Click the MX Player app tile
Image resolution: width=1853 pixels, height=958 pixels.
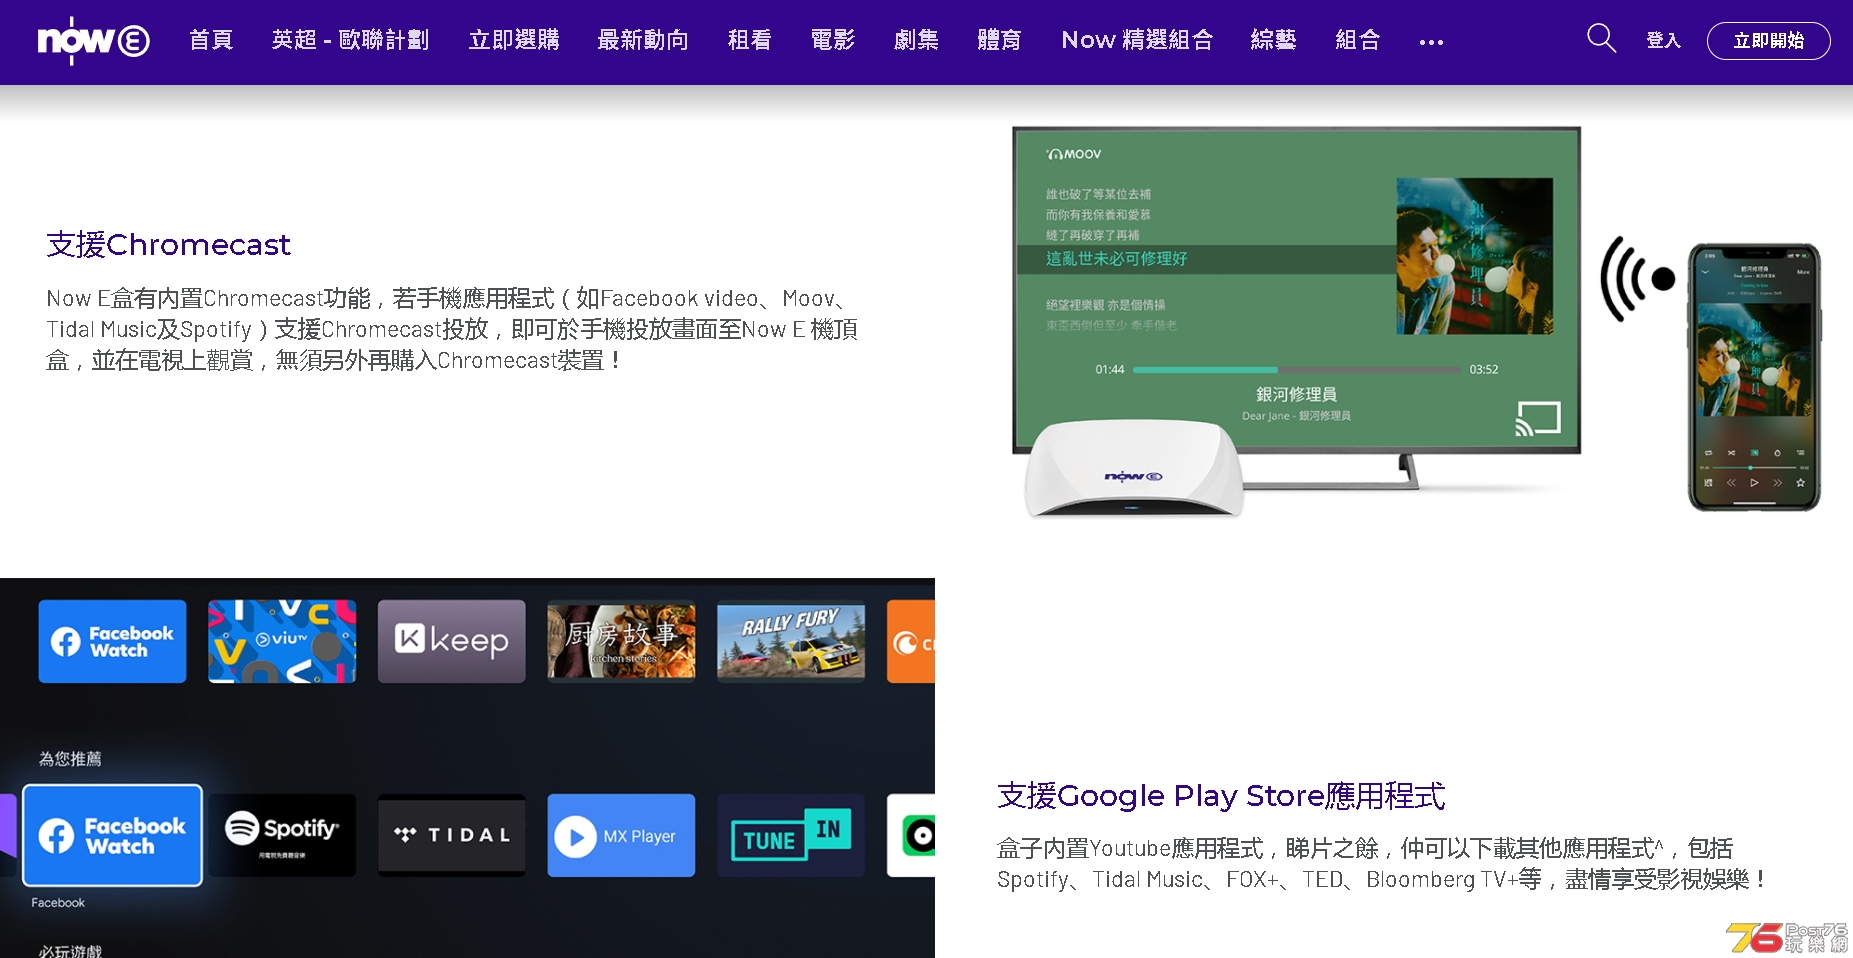tap(621, 835)
